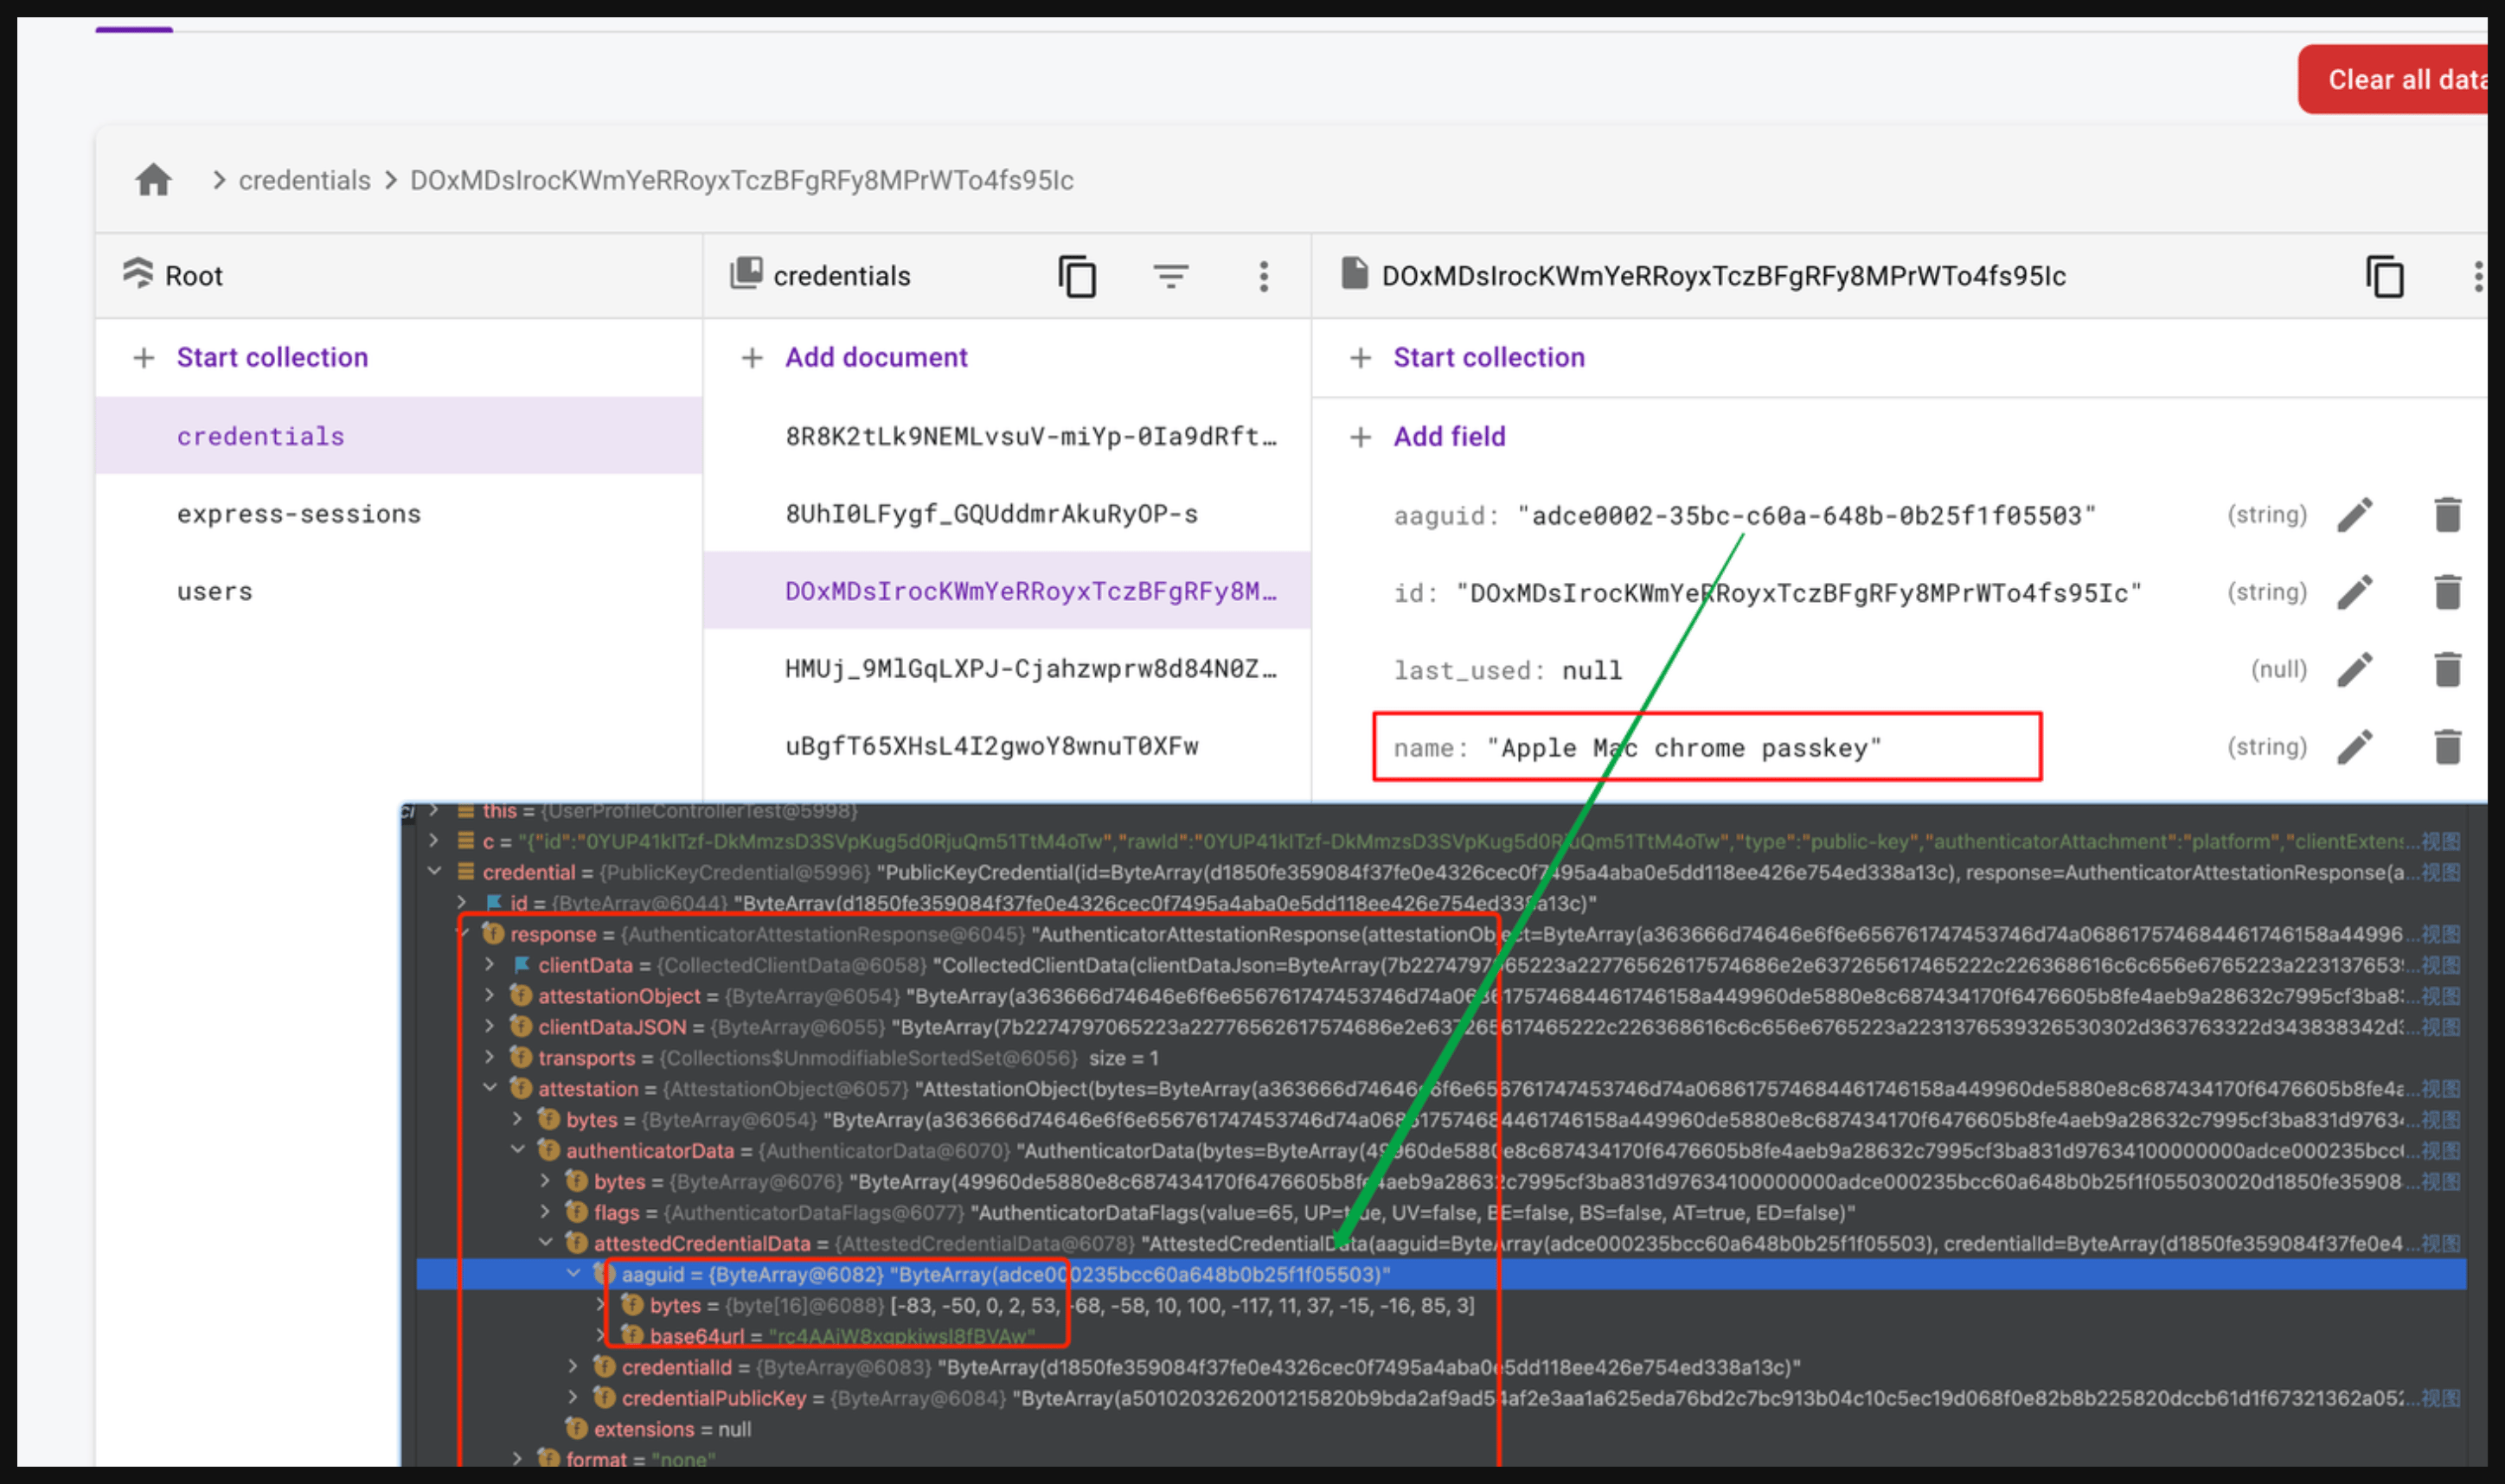Collapse the selected aaguid node
This screenshot has width=2505, height=1484.
pyautogui.click(x=574, y=1274)
